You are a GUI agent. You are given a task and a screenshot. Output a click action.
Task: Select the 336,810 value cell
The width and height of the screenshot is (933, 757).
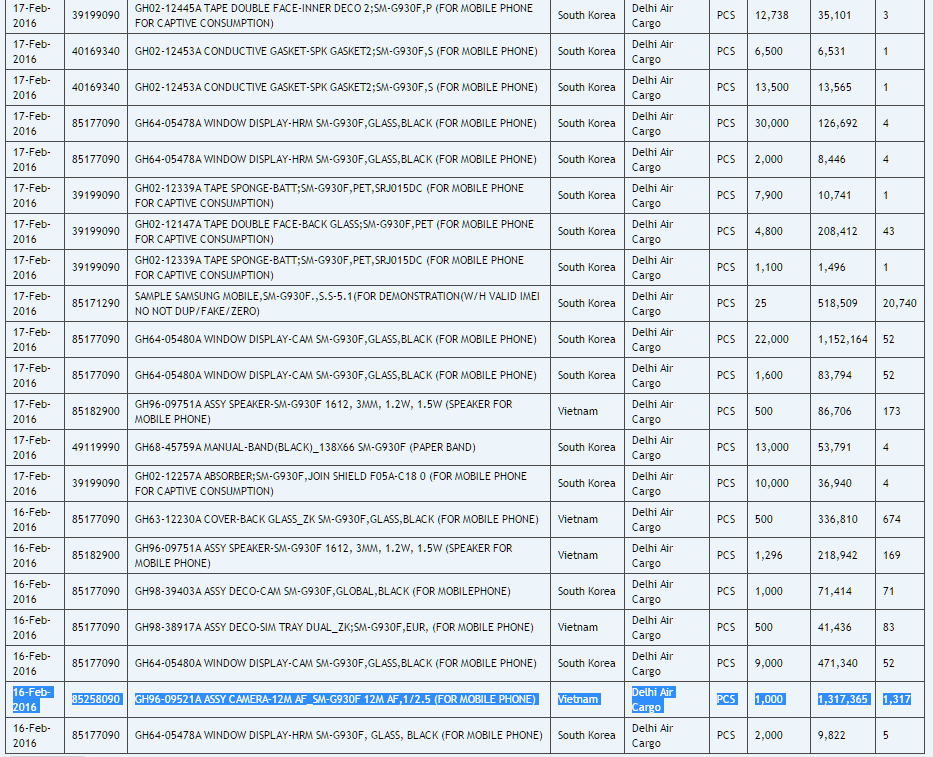point(837,519)
